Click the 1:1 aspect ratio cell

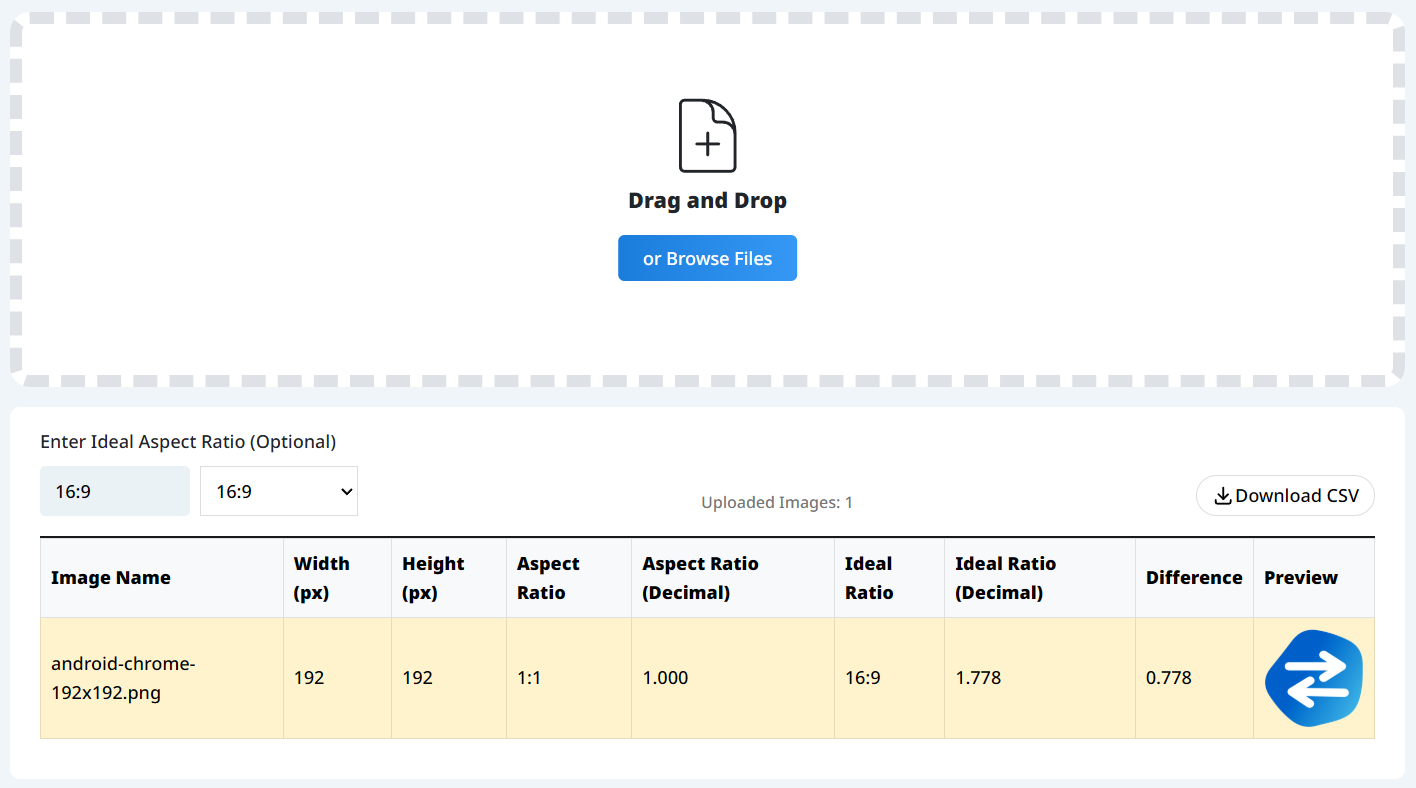(569, 678)
